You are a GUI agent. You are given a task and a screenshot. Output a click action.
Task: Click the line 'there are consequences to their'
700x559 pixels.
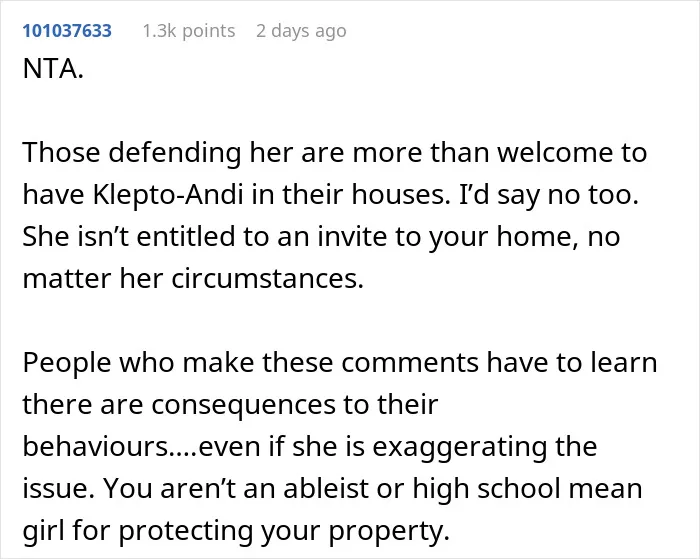coord(230,404)
